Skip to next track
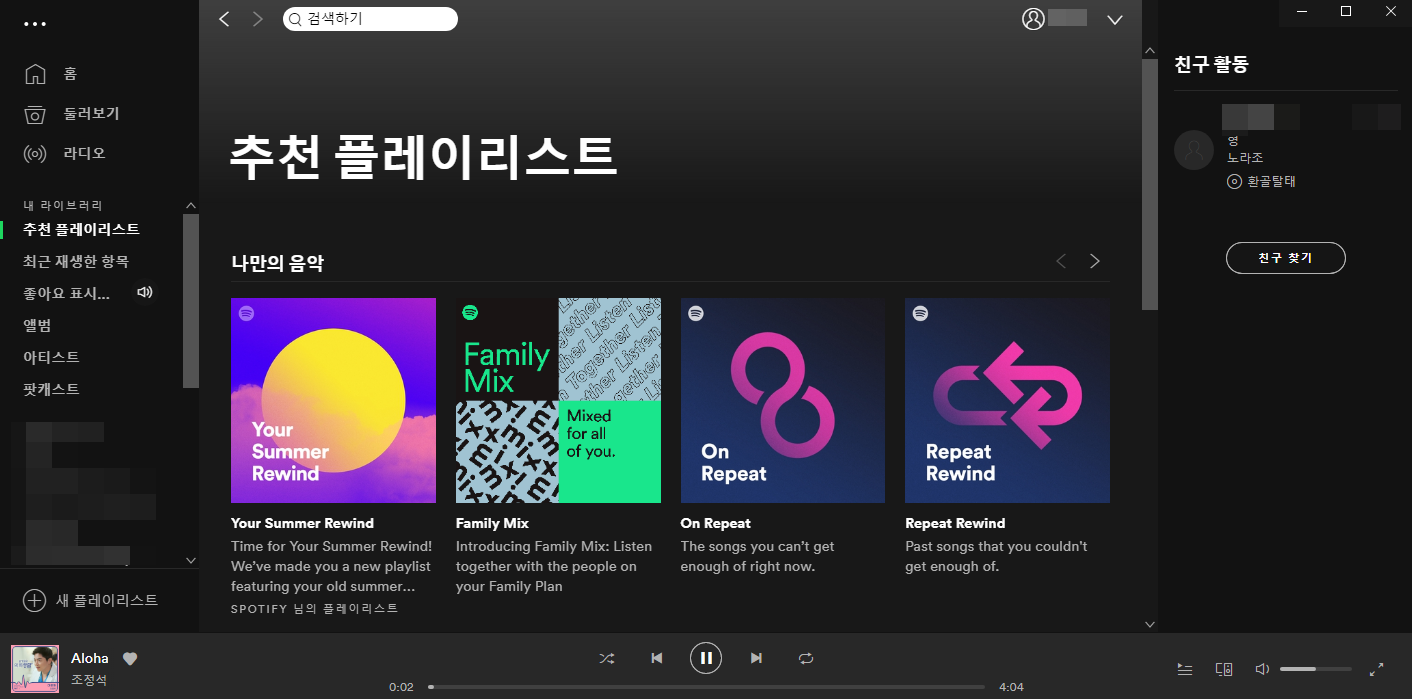 click(x=756, y=658)
